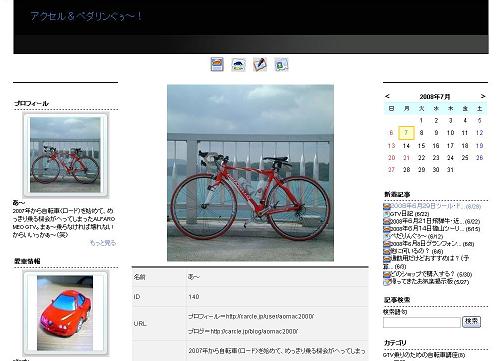This screenshot has height=361, width=503.
Task: Select highlighted day 7 in the calendar
Action: point(406,133)
